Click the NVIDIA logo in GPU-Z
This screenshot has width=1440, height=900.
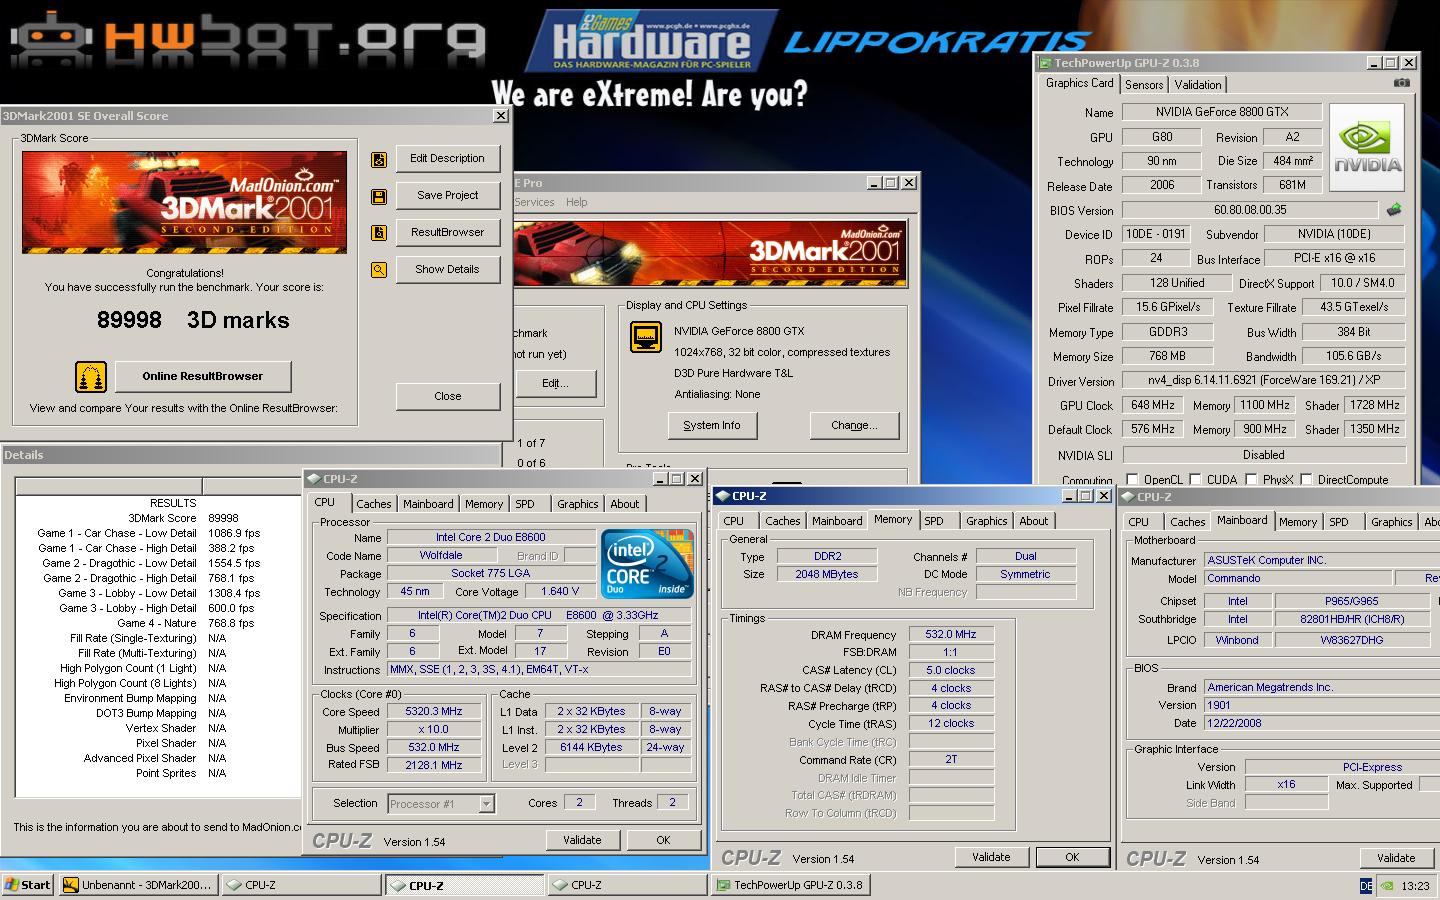(1367, 147)
